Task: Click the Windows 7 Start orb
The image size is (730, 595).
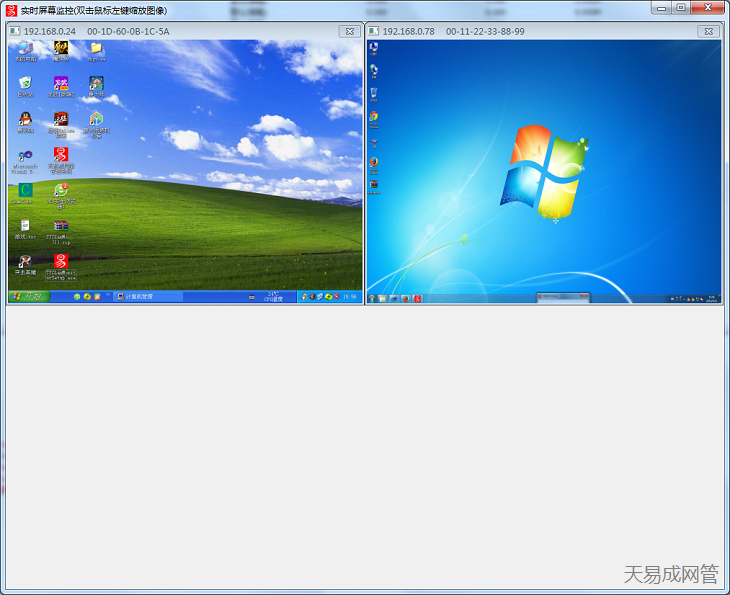Action: [x=372, y=298]
